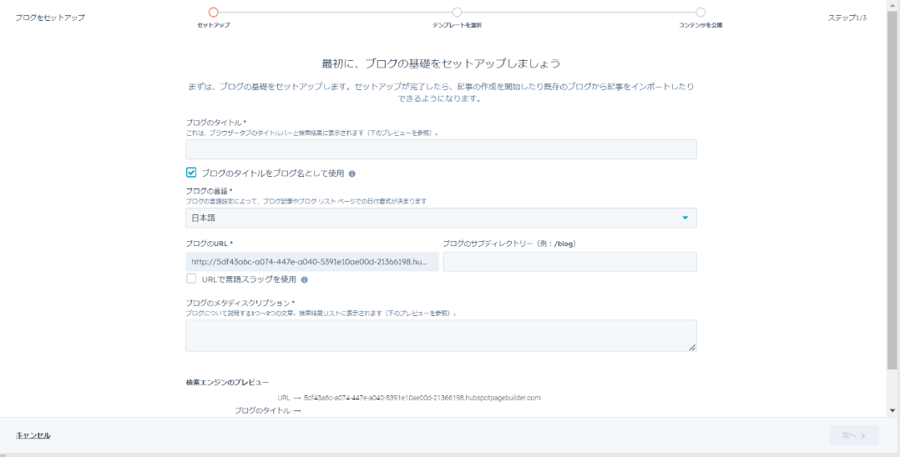Screen dimensions: 900x457
Task: Click the 最初に、ブログの基礎をセットアップしましょう heading
Action: click(441, 63)
